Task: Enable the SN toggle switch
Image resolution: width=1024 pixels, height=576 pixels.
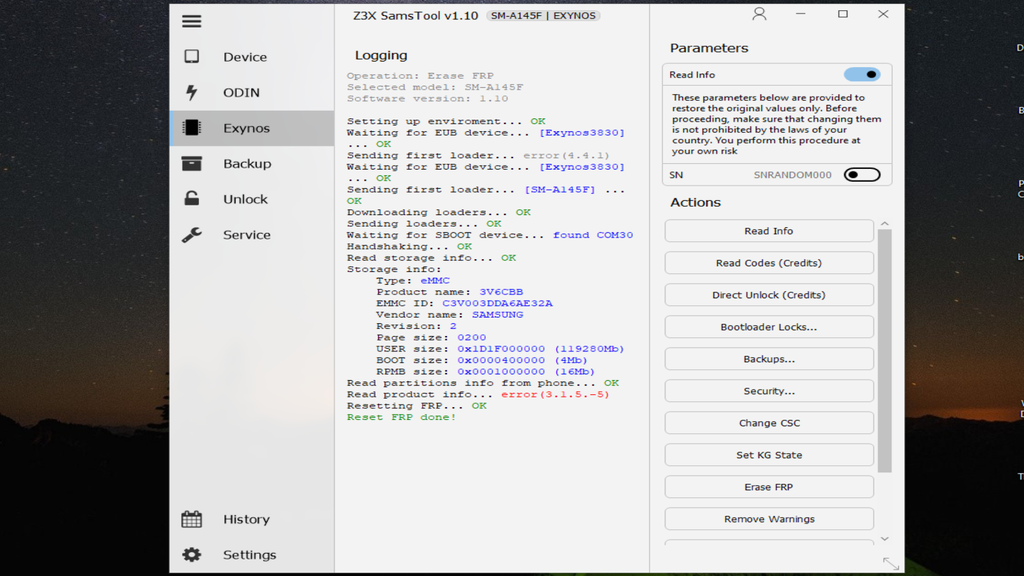Action: coord(862,174)
